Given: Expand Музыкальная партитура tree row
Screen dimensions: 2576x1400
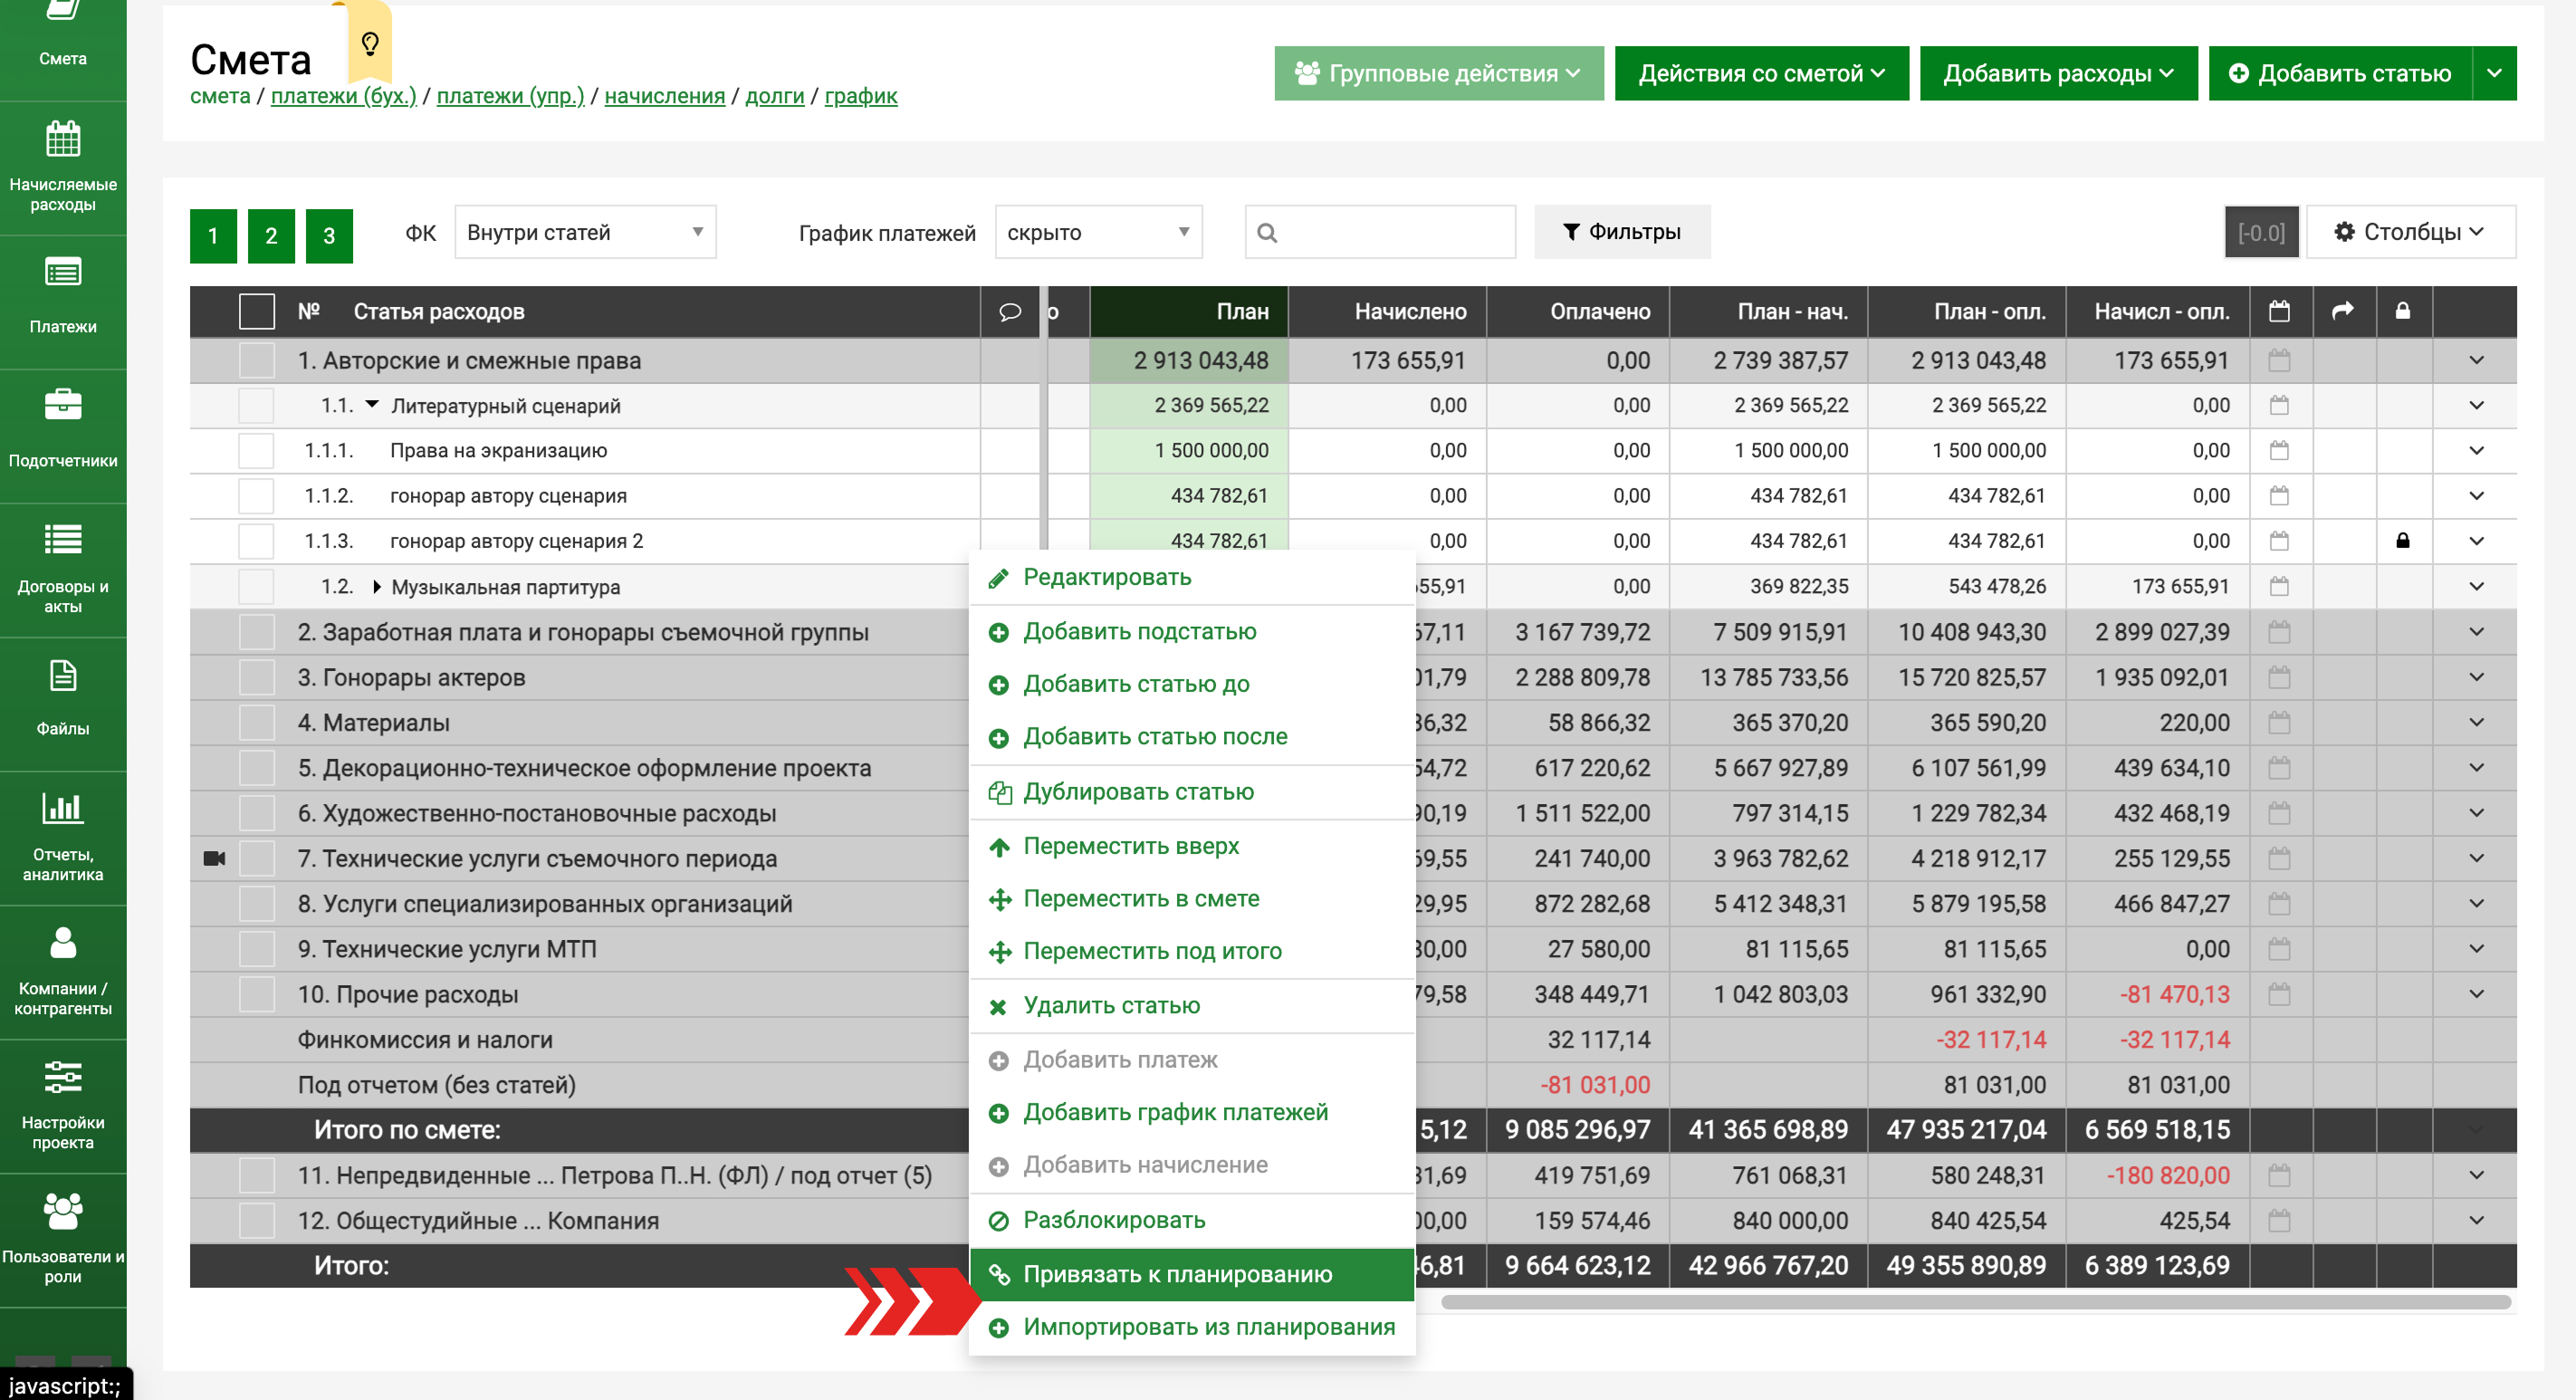Looking at the screenshot, I should click(376, 586).
